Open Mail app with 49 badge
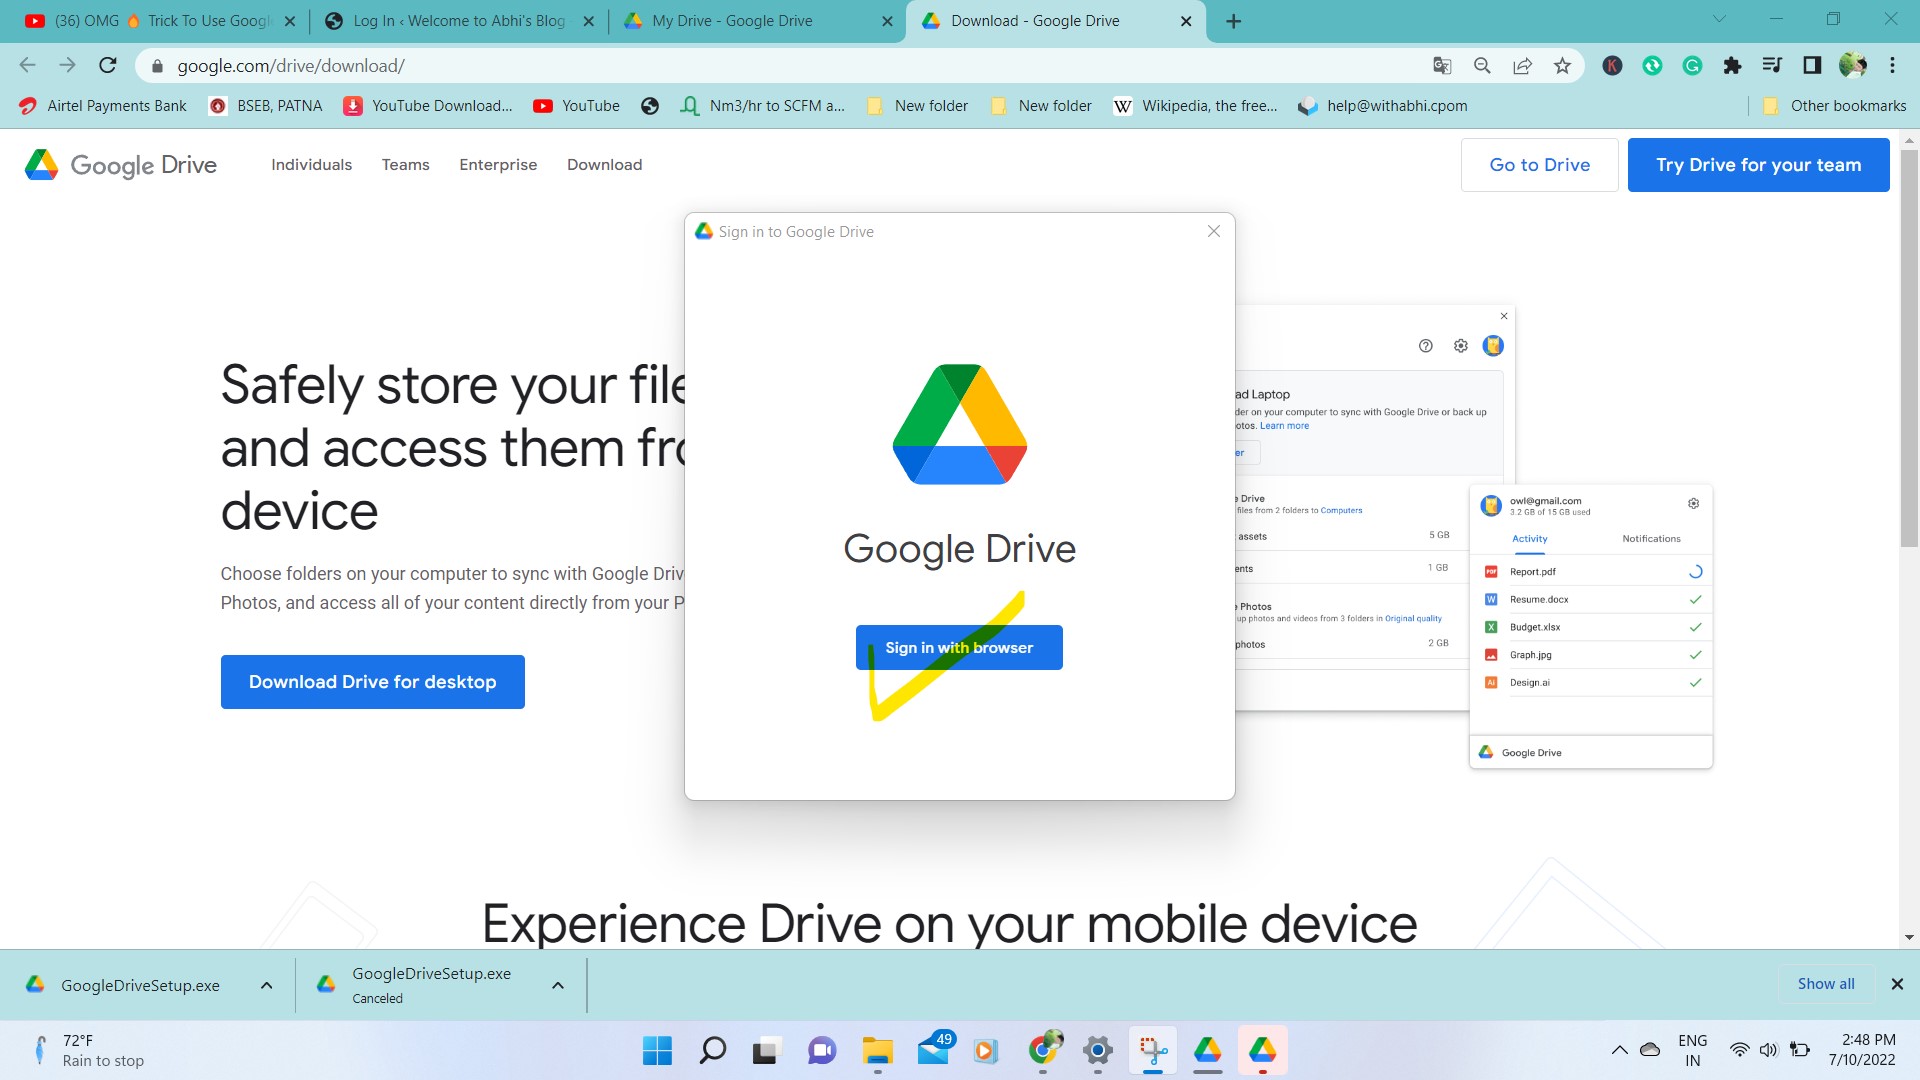 (934, 1050)
